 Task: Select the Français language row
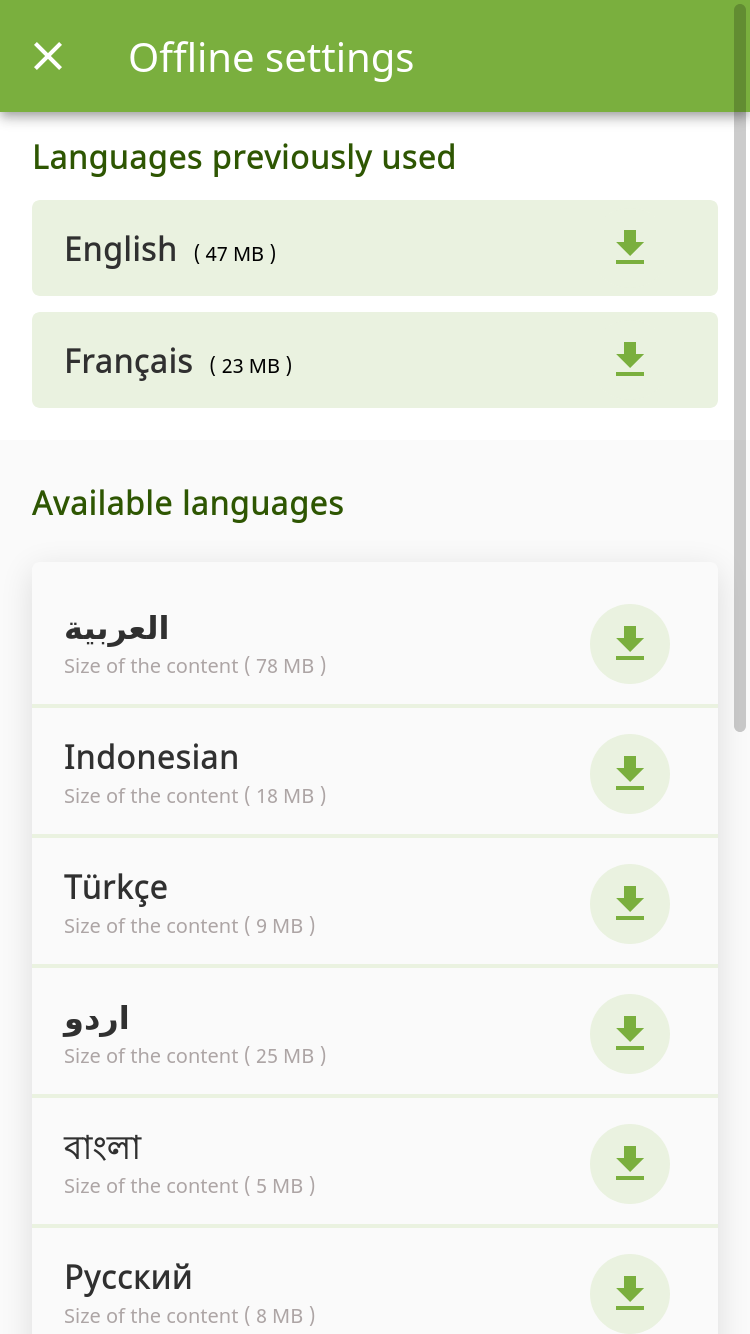(x=375, y=360)
